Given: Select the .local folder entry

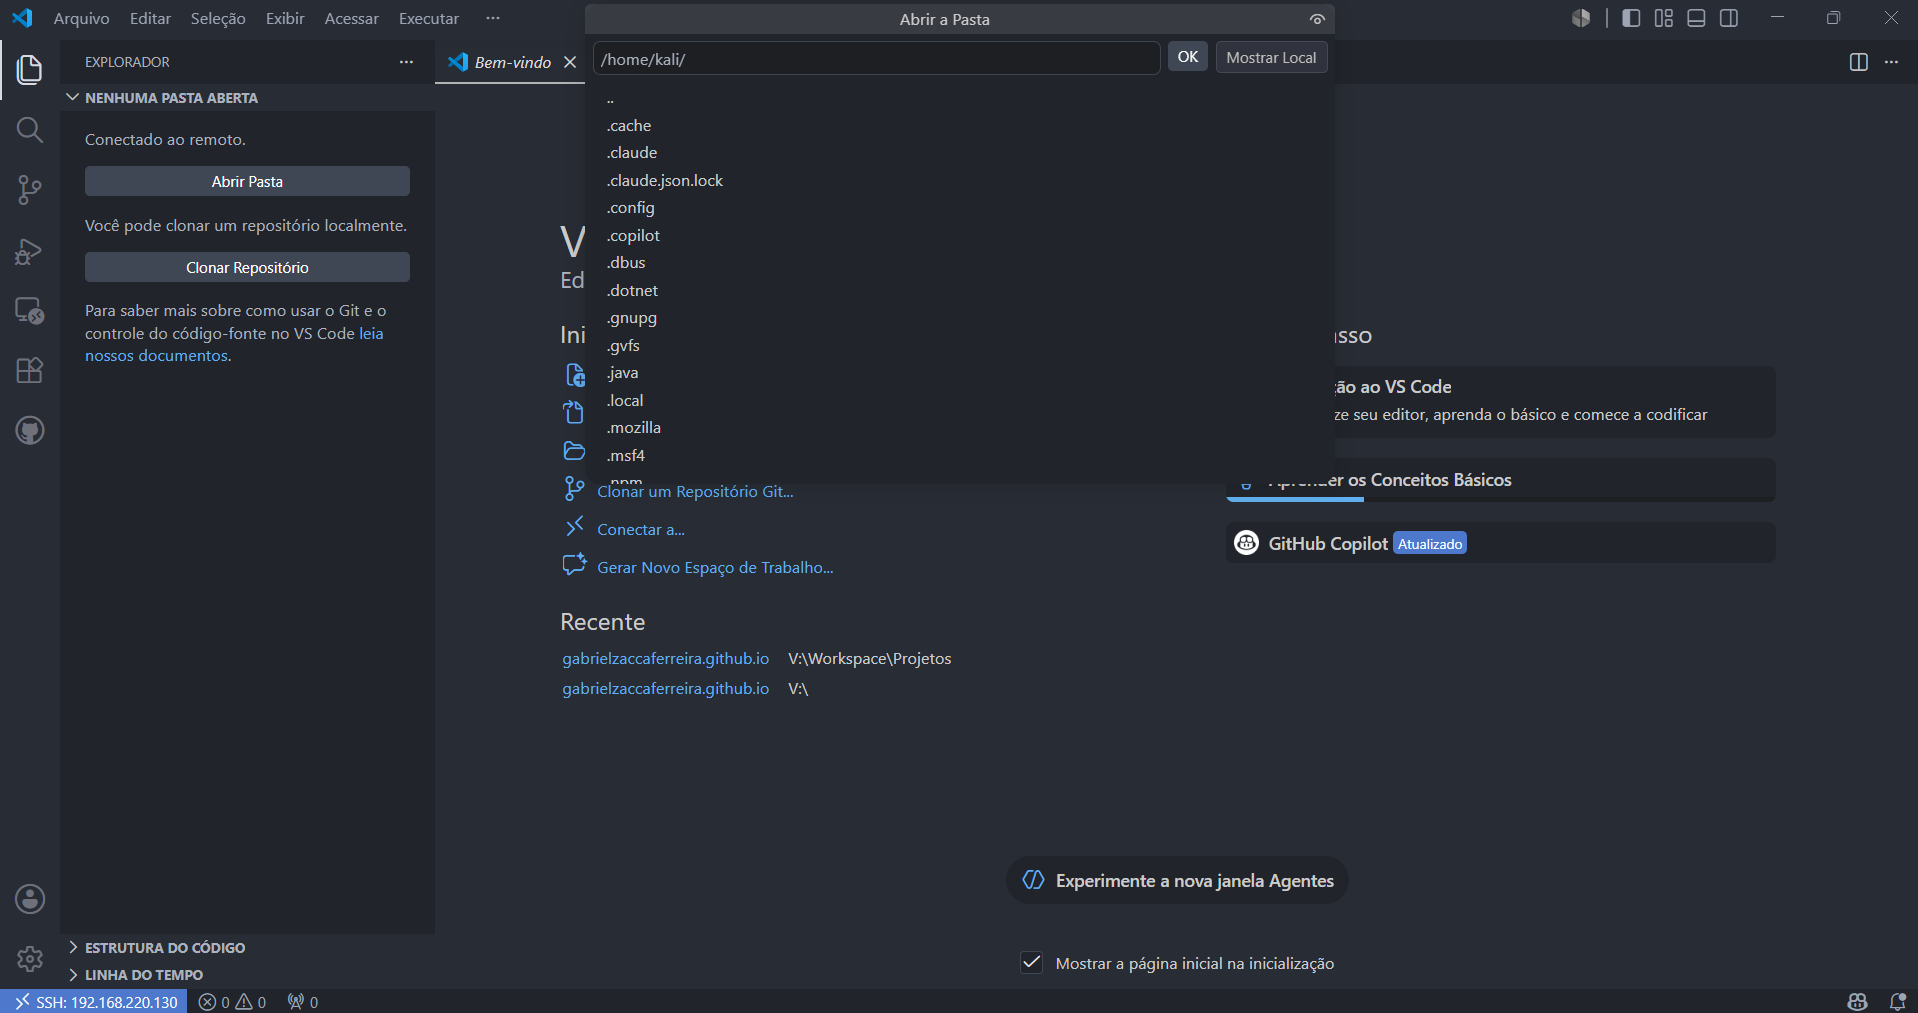Looking at the screenshot, I should (960, 400).
